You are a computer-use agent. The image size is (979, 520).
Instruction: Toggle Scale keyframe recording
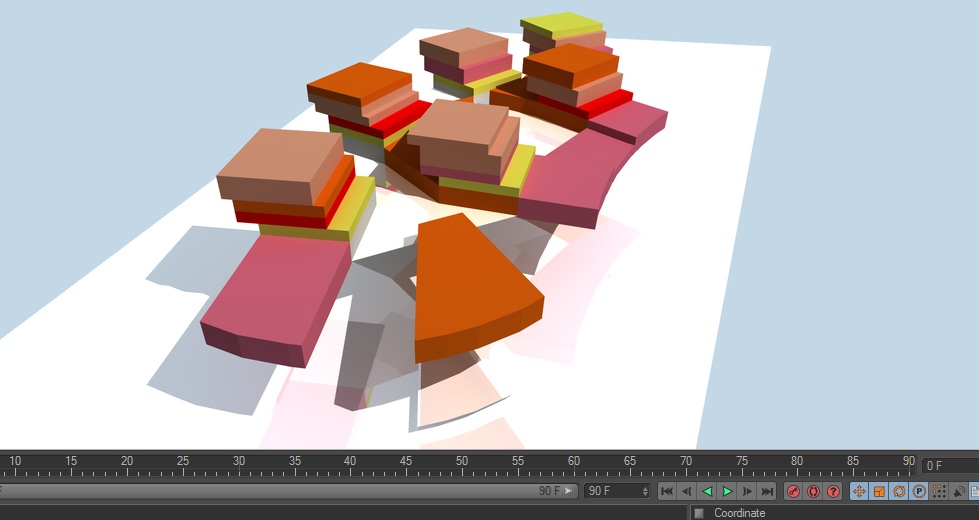click(879, 491)
